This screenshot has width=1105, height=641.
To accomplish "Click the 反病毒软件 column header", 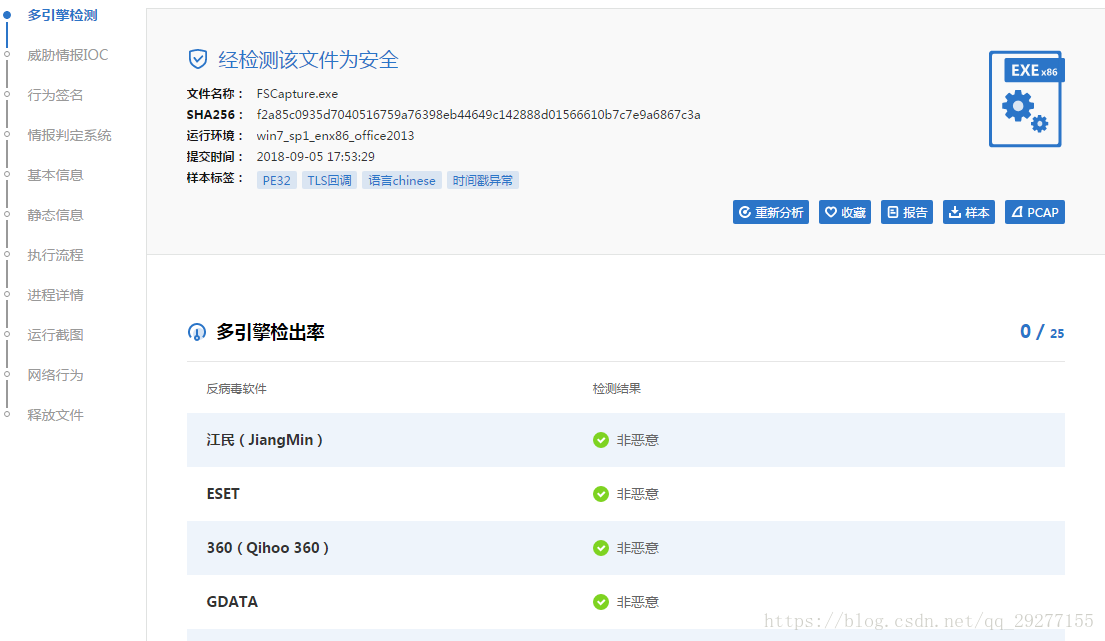I will (x=236, y=389).
